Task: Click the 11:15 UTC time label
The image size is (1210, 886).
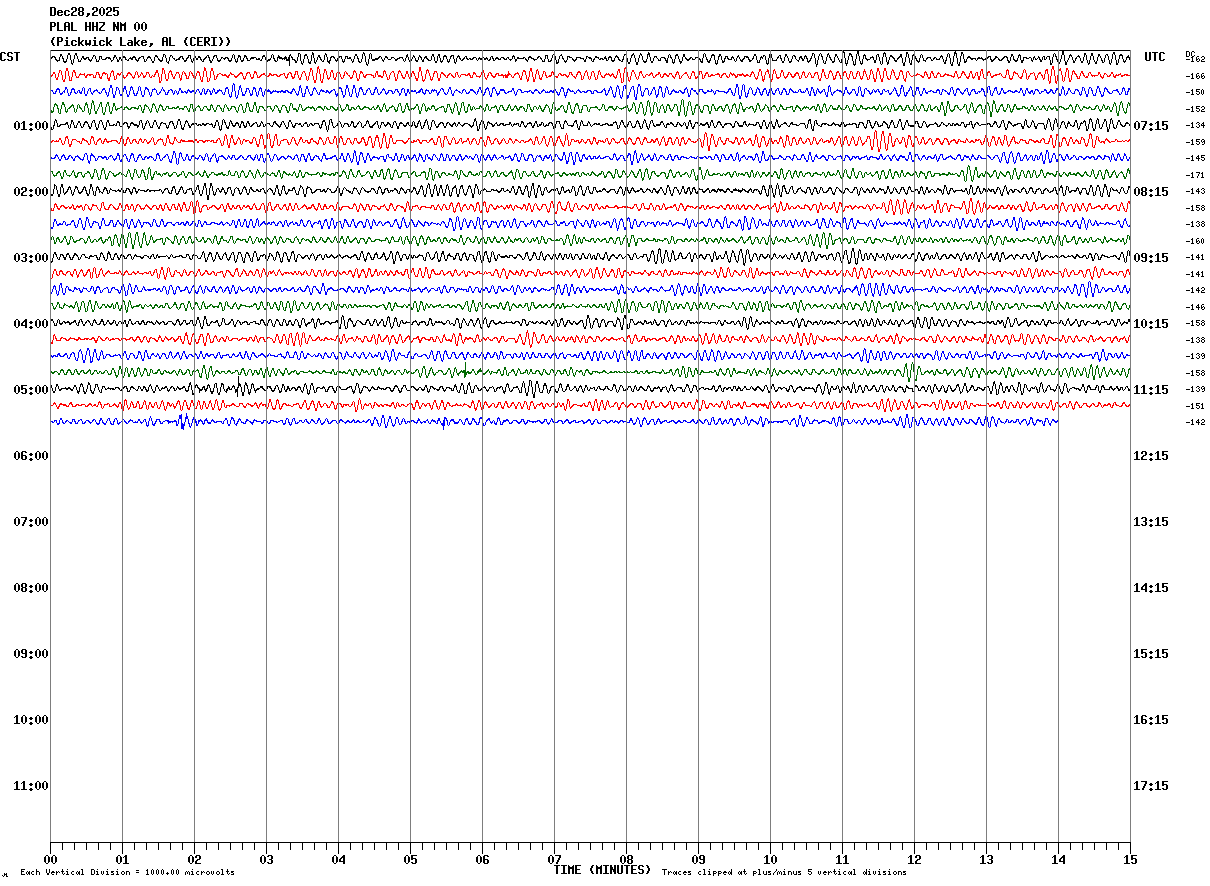Action: coord(1151,390)
